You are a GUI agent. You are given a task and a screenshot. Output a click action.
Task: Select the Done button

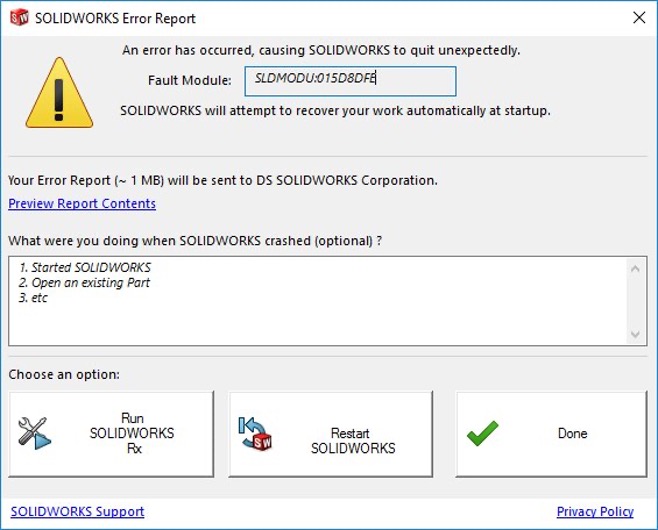pos(551,434)
